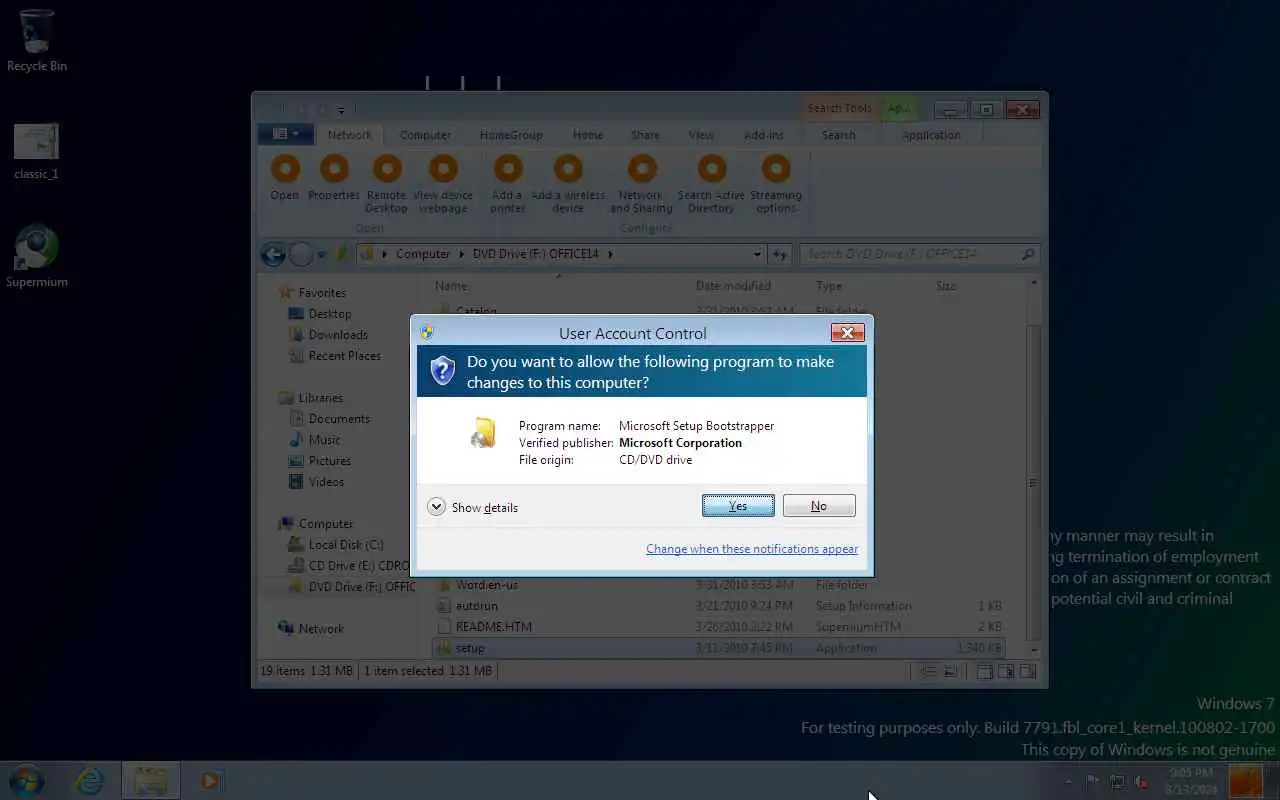Select the Search ribbon tab
The image size is (1280, 800).
838,135
